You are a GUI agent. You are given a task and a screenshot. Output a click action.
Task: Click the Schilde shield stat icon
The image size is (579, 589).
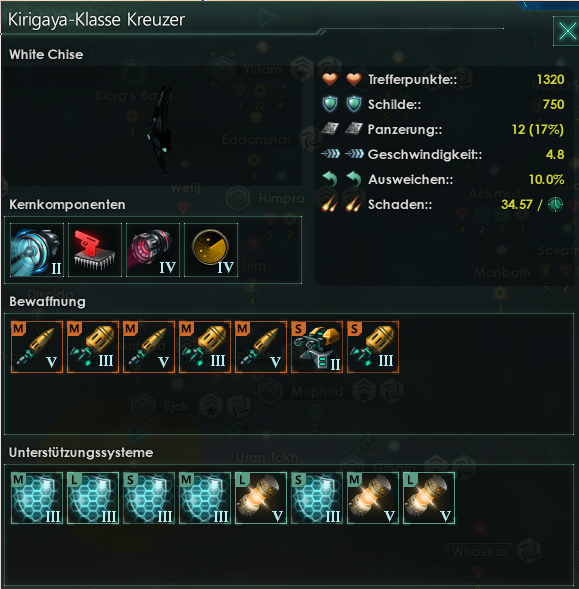coord(330,104)
